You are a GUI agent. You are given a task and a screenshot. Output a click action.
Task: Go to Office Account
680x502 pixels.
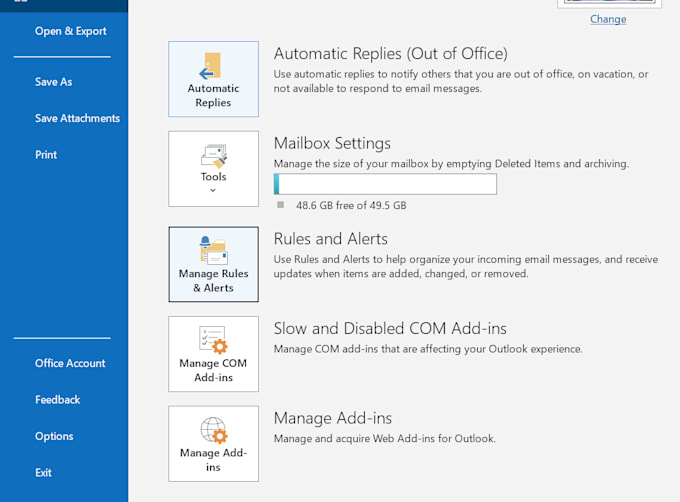point(70,363)
